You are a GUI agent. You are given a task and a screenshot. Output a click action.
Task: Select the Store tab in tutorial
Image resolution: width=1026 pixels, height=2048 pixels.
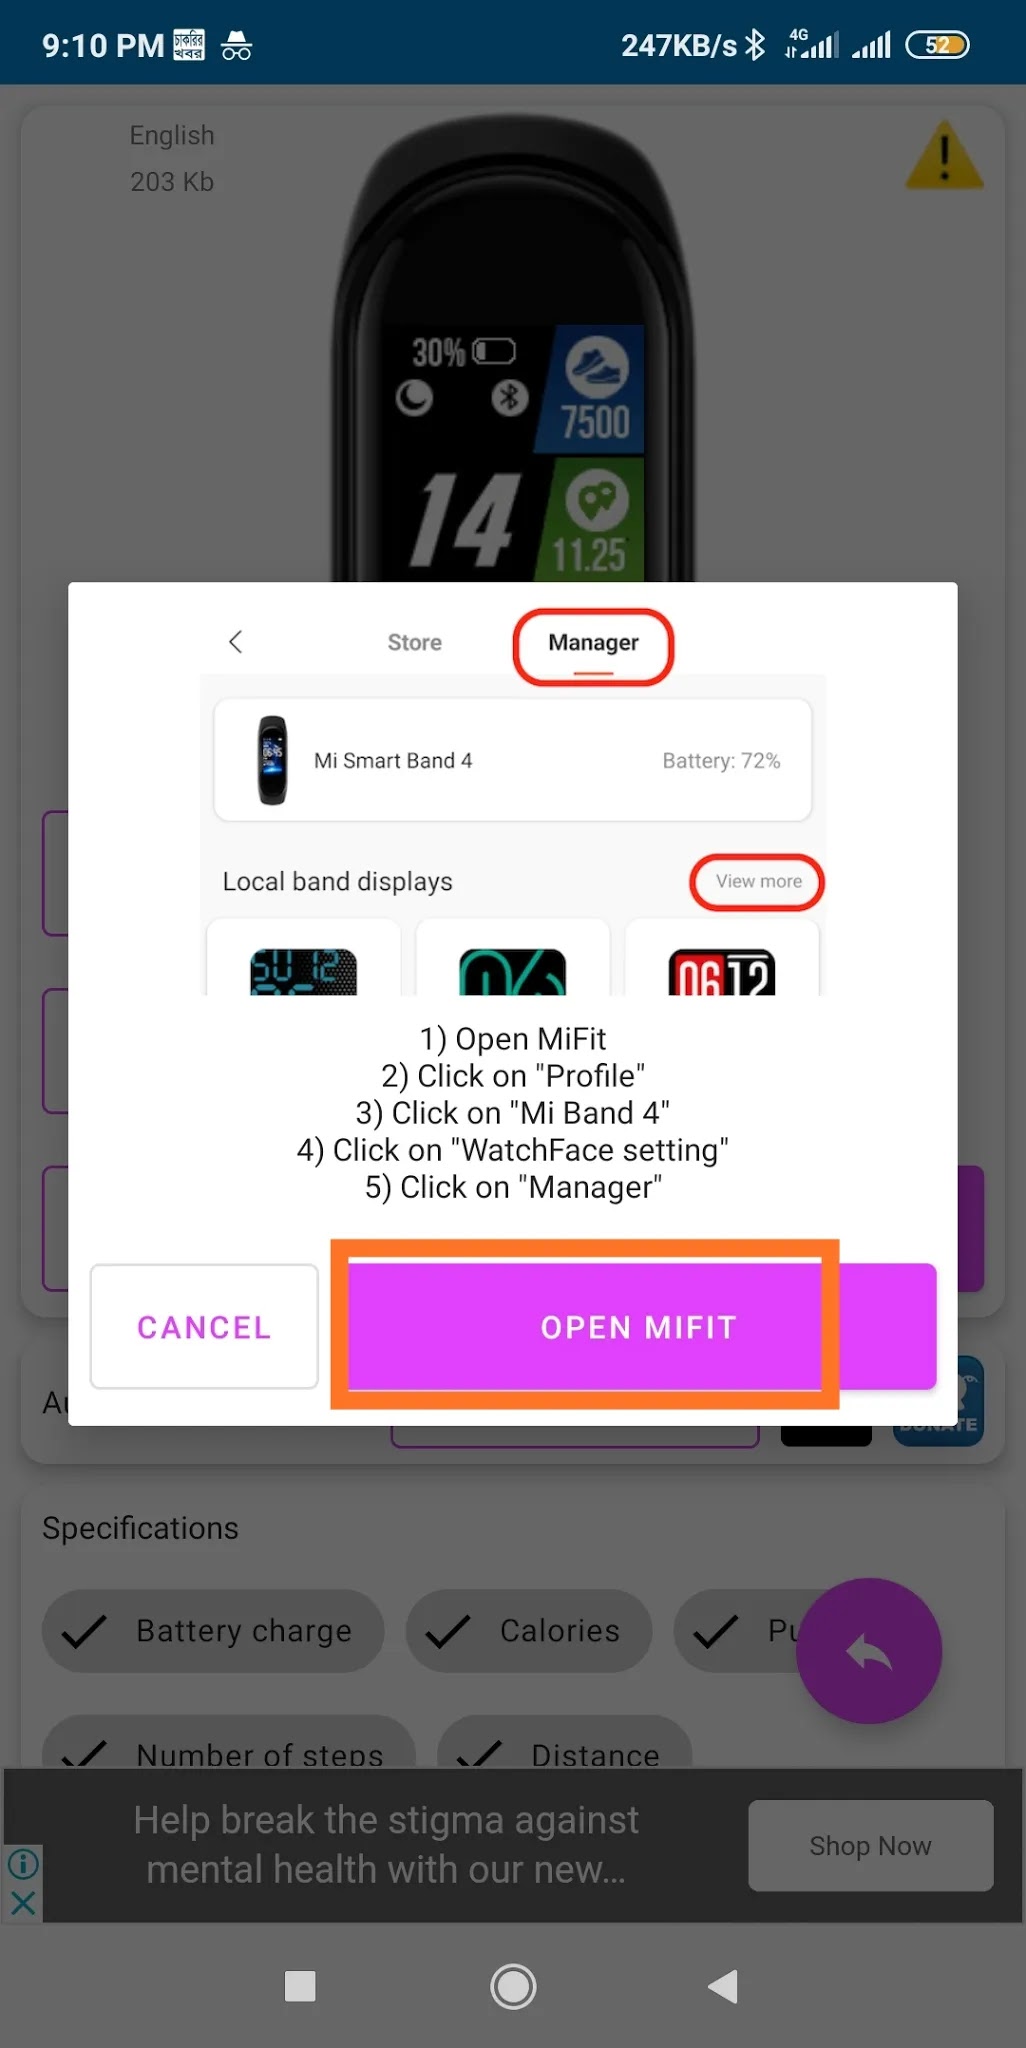[x=415, y=643]
